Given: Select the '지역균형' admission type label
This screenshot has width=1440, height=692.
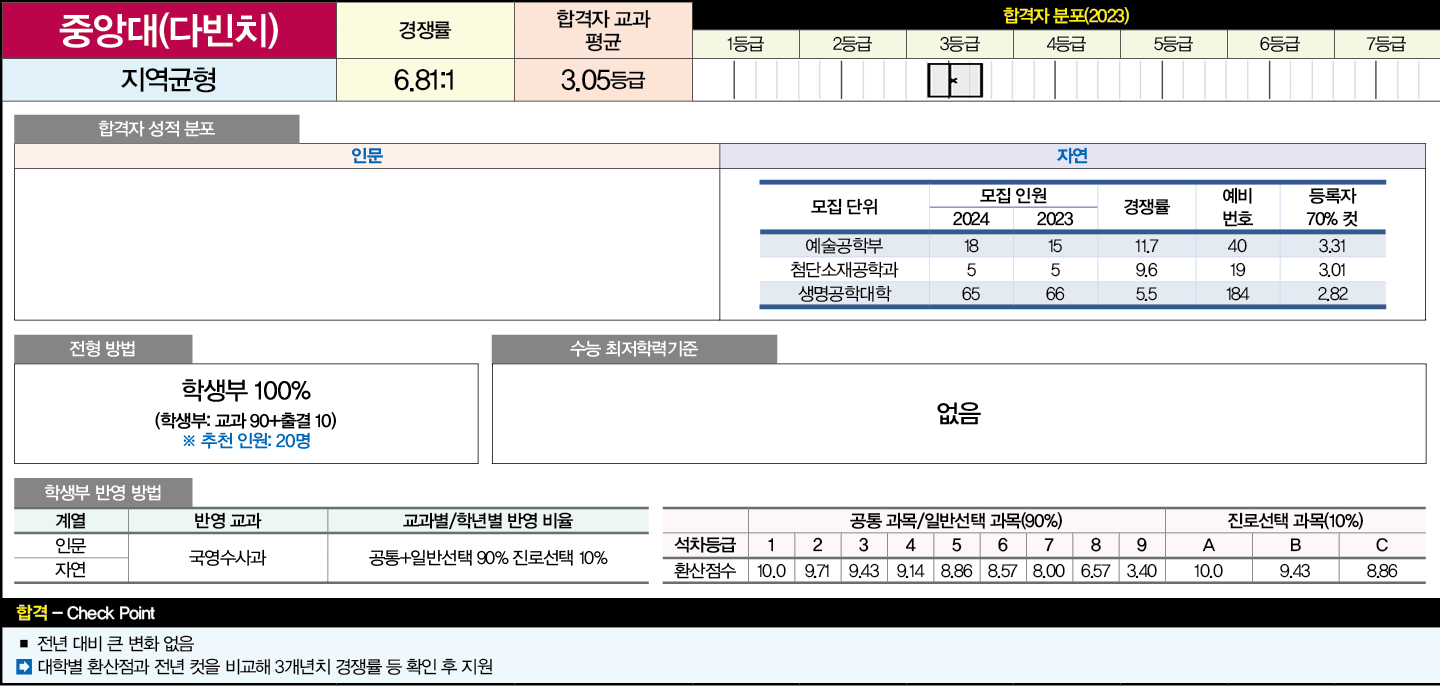Looking at the screenshot, I should [168, 80].
